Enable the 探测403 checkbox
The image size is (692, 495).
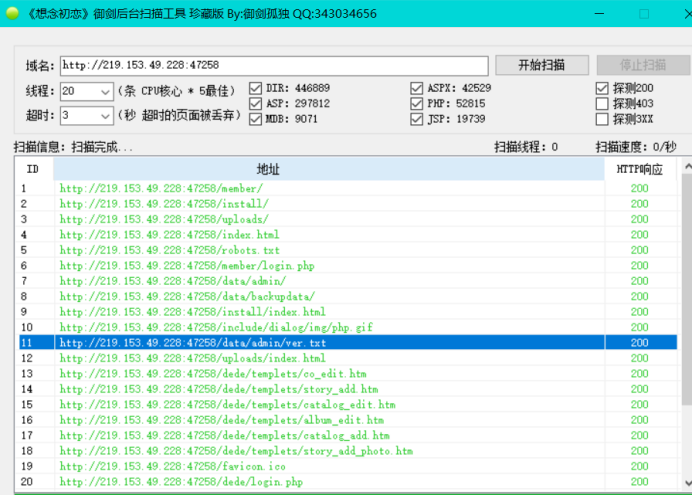tap(602, 104)
